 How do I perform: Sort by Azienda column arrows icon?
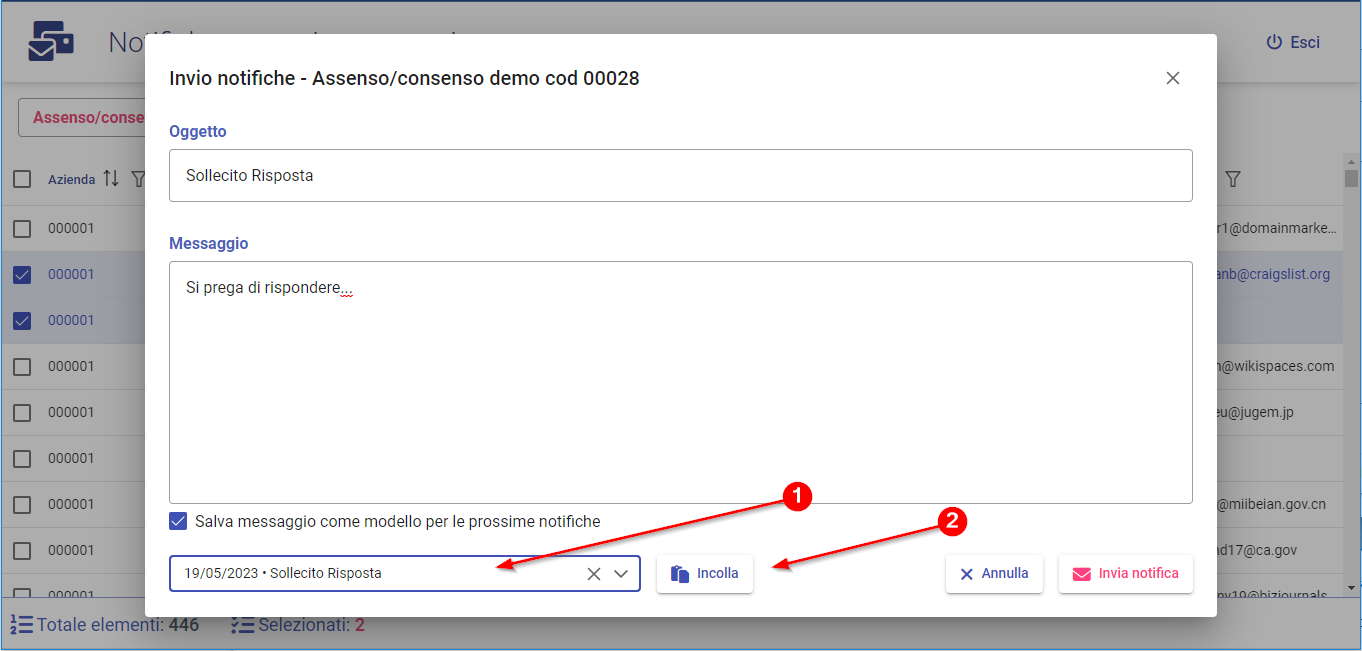click(x=111, y=179)
